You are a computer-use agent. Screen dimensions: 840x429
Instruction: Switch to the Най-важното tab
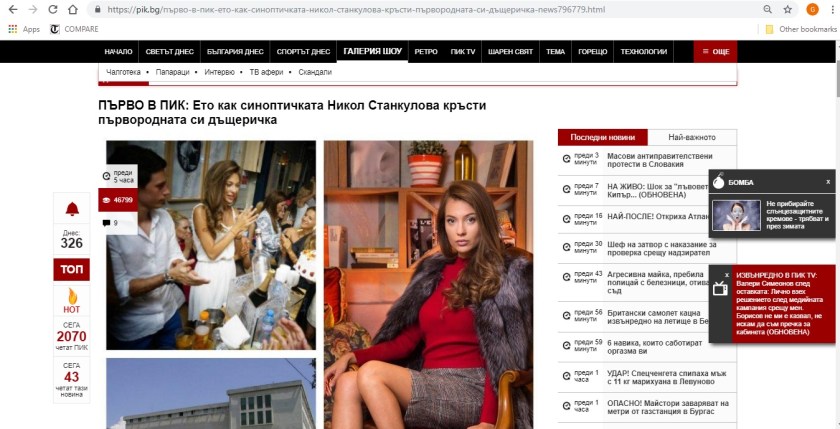tap(692, 137)
